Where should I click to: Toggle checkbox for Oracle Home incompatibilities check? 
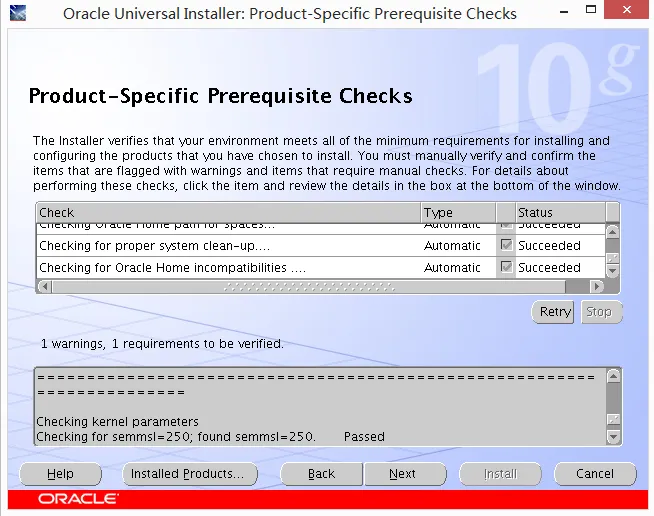point(506,267)
